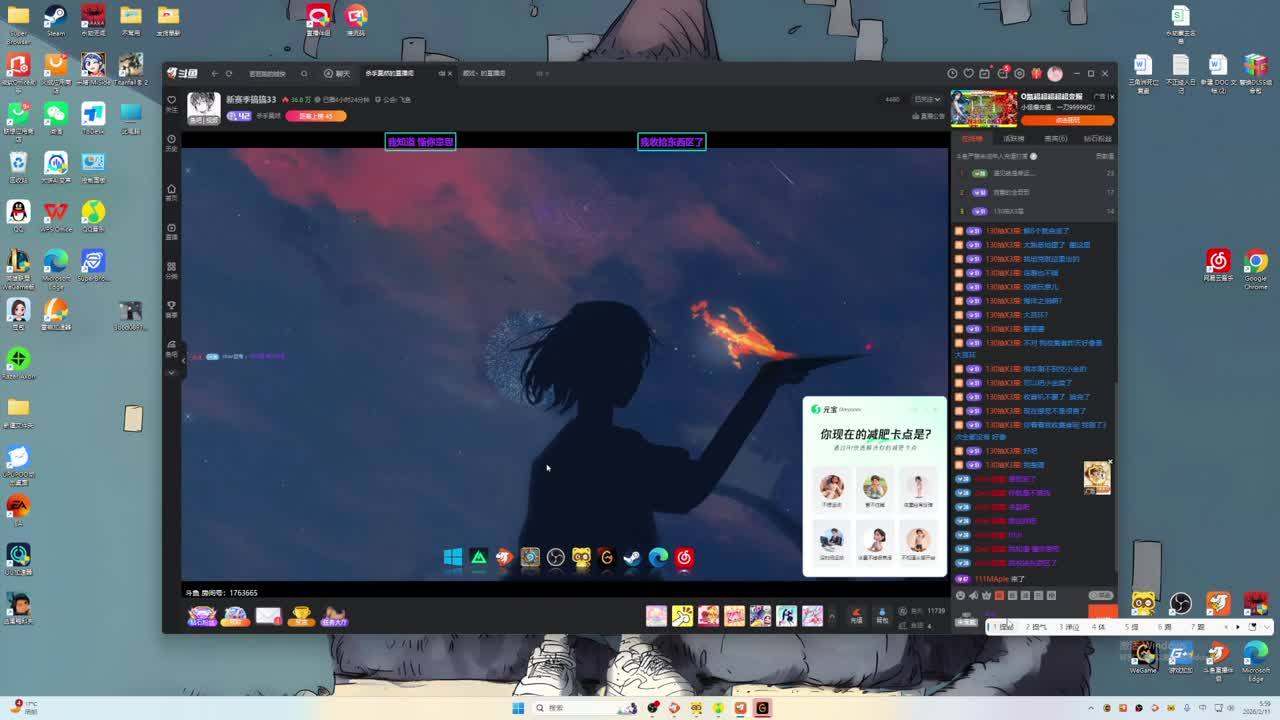This screenshot has height=720, width=1280.
Task: Open the backpack icon below the stream
Action: pyautogui.click(x=882, y=615)
